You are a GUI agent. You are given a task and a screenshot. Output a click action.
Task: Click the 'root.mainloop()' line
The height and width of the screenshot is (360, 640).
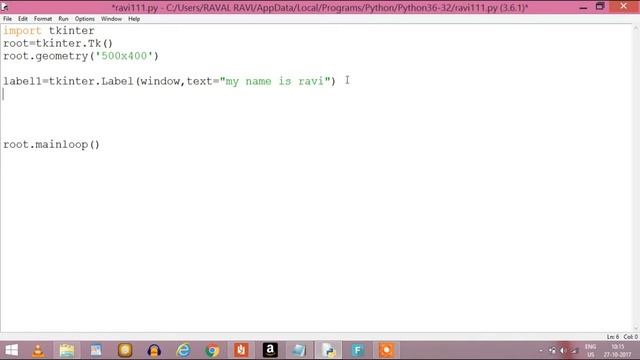(x=51, y=144)
